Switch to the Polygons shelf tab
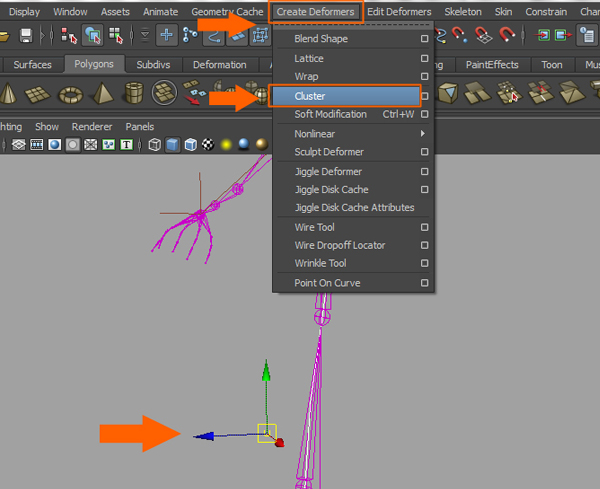 [x=94, y=64]
